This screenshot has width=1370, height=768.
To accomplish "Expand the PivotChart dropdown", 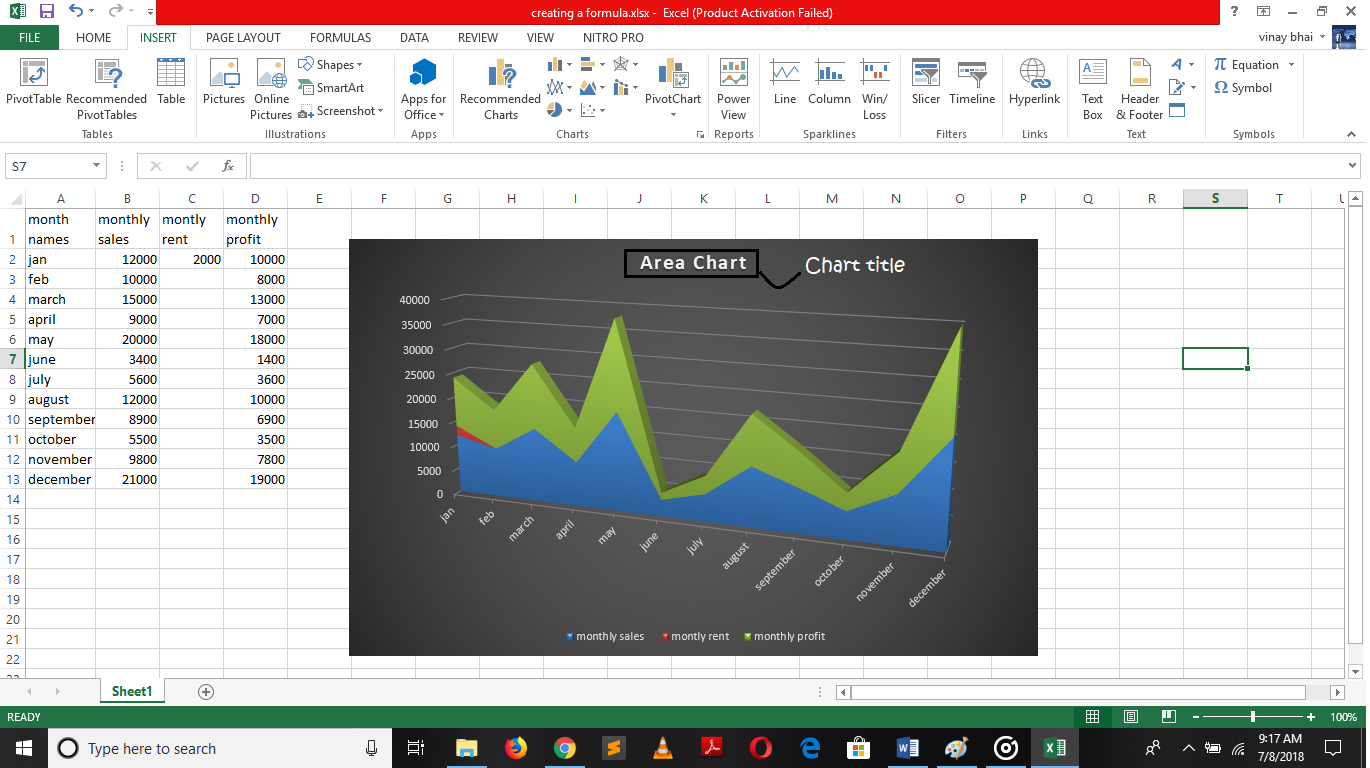I will [x=673, y=114].
